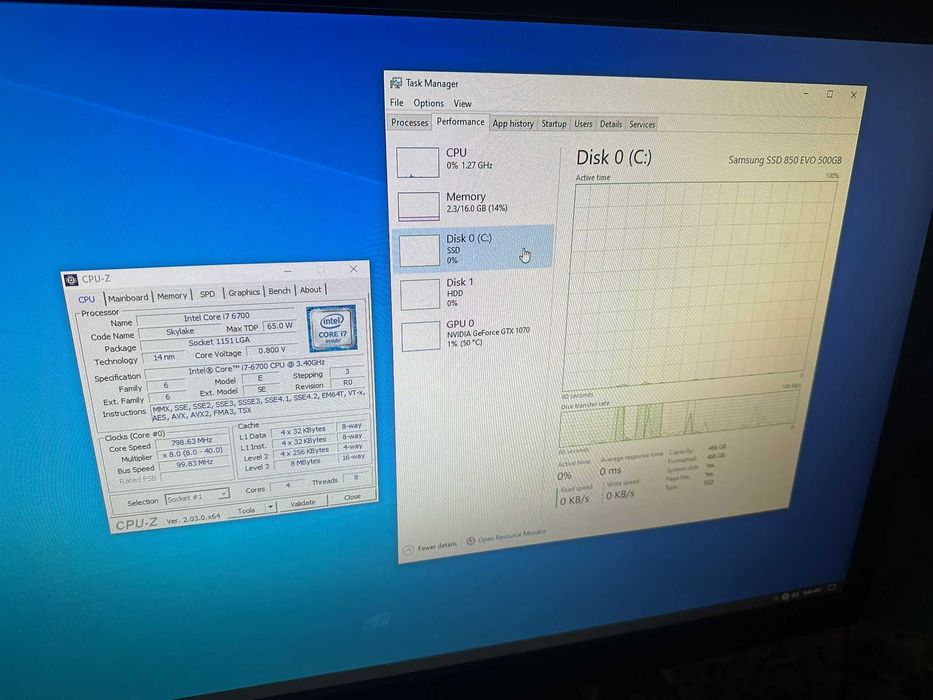Switch to the SPD tab in CPU-Z

click(207, 293)
